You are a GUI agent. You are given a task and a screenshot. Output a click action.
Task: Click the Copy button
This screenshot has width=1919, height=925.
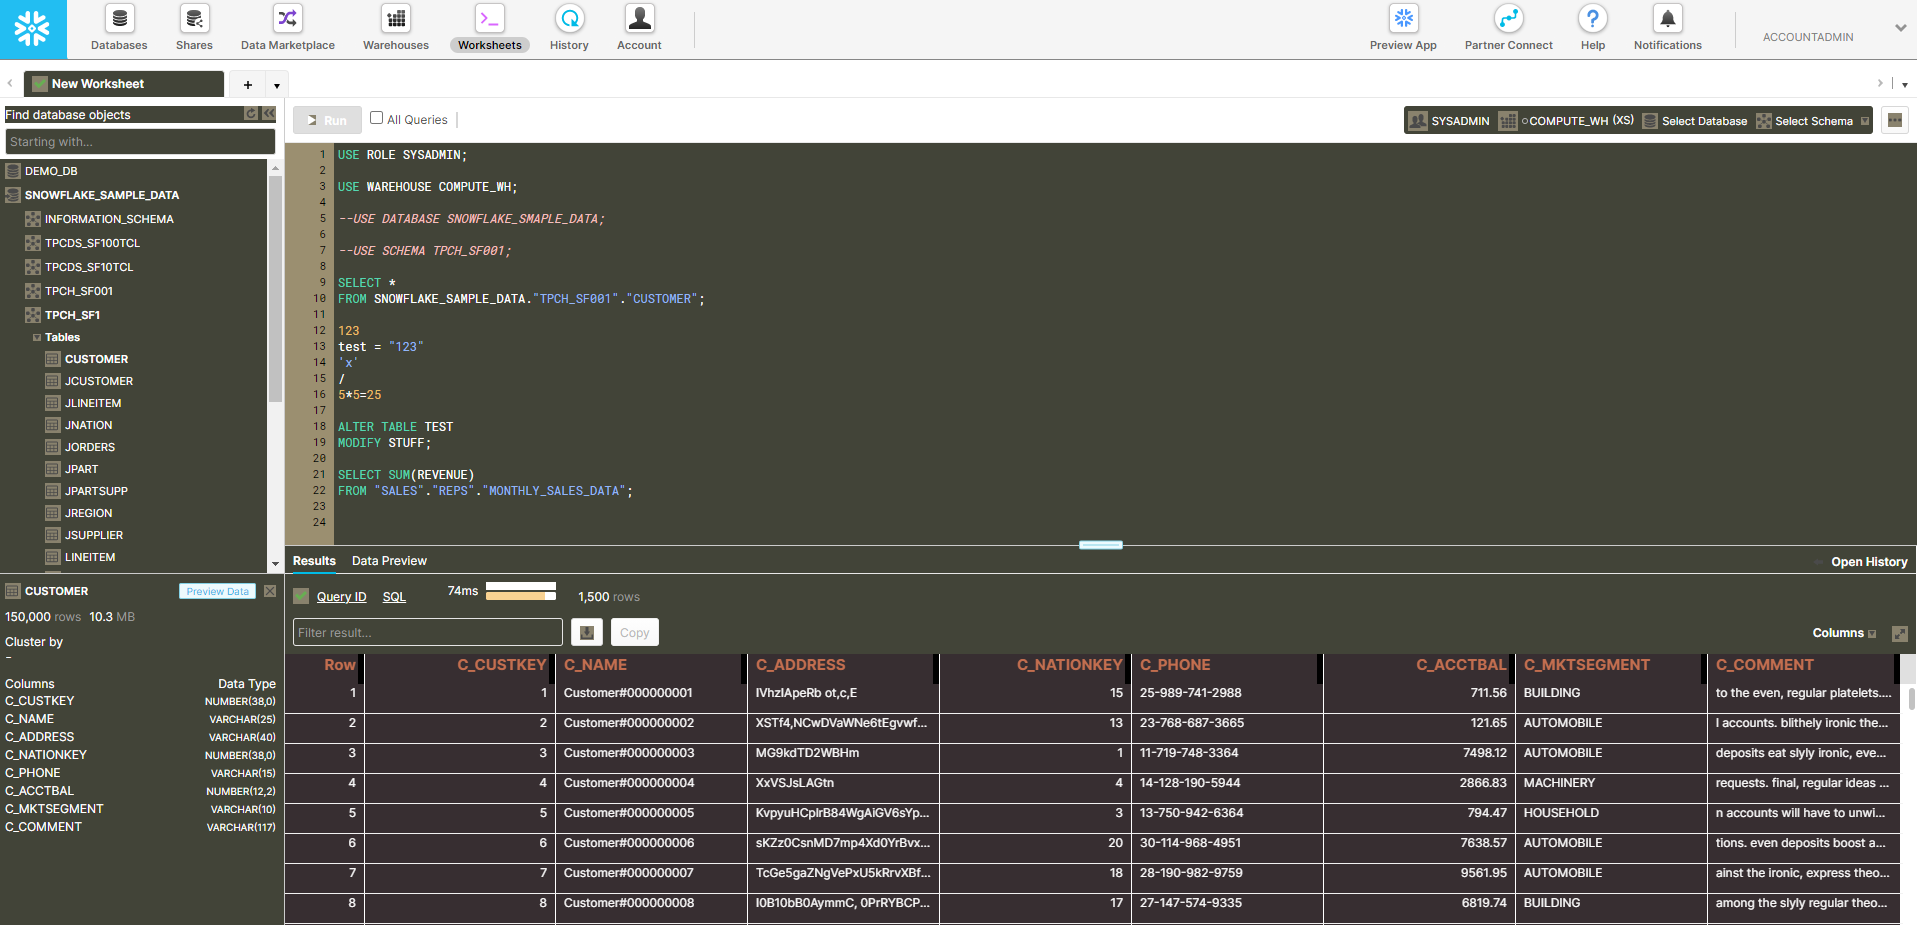[x=635, y=632]
